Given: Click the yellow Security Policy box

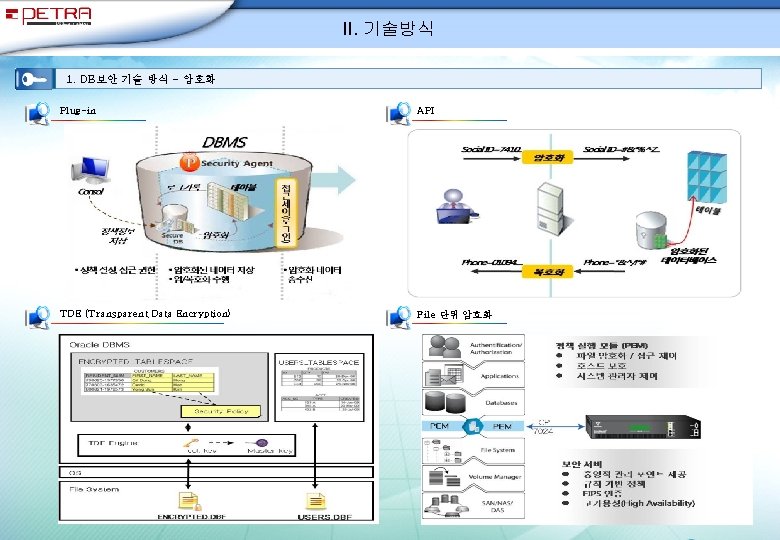Looking at the screenshot, I should [220, 411].
